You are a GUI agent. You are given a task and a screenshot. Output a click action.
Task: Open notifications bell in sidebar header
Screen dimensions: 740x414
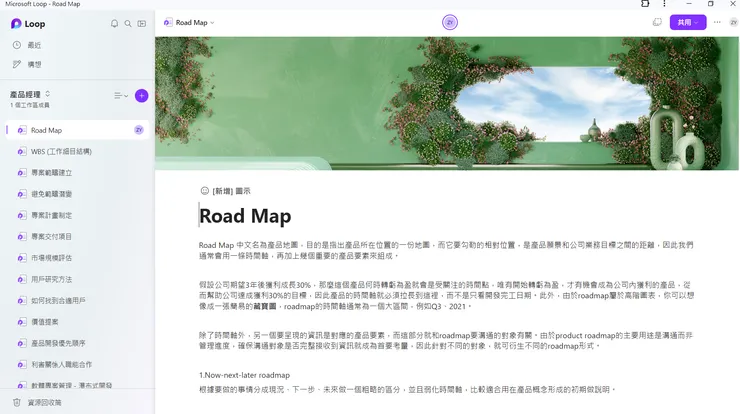coord(114,24)
